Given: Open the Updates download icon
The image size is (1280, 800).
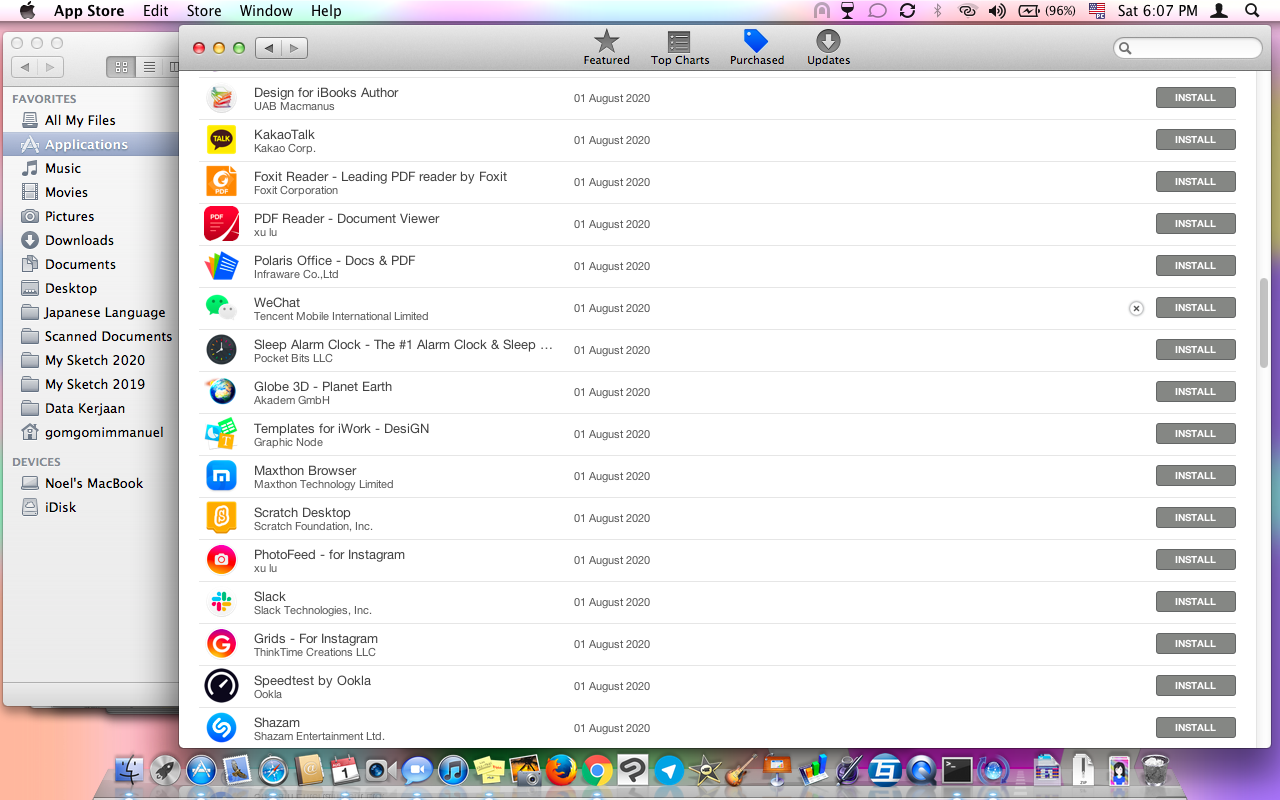Looking at the screenshot, I should 828,41.
